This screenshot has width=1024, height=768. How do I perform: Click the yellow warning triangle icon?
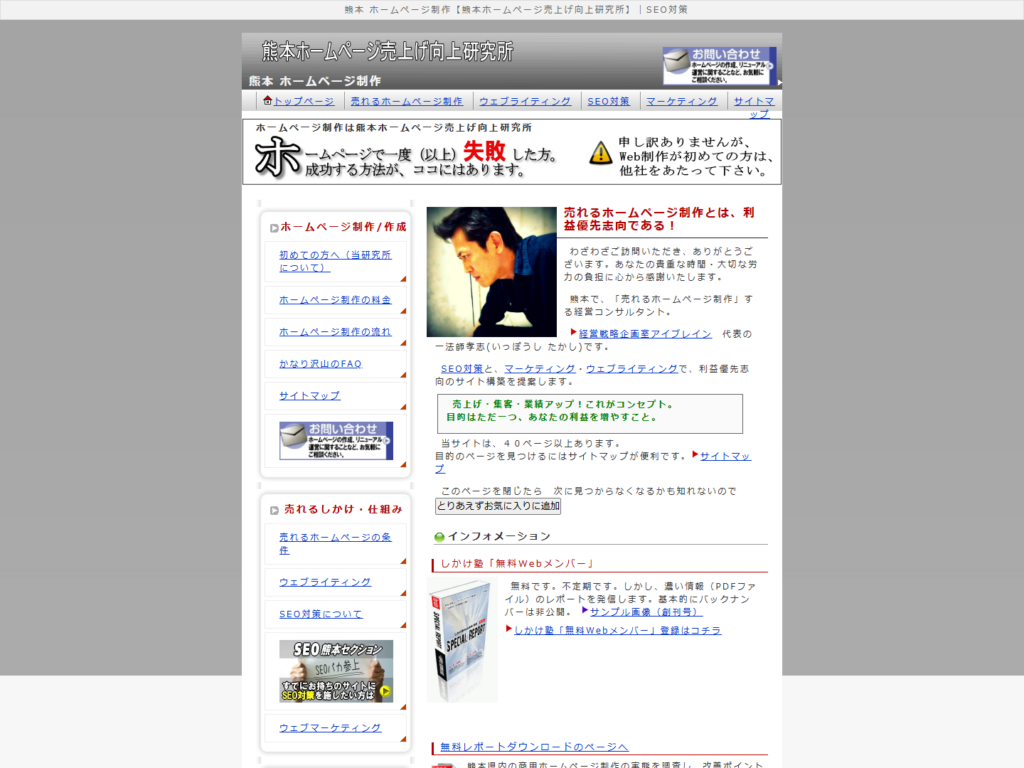[x=600, y=152]
